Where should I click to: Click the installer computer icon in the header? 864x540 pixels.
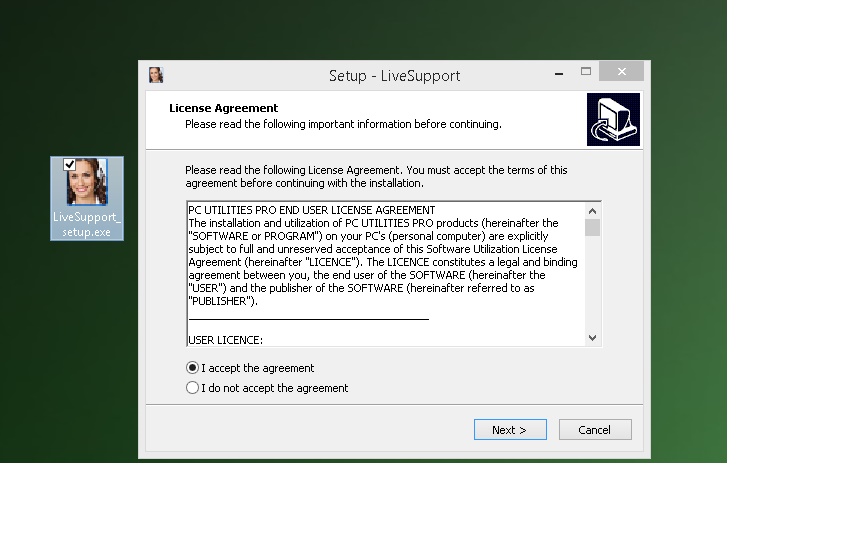[x=613, y=120]
